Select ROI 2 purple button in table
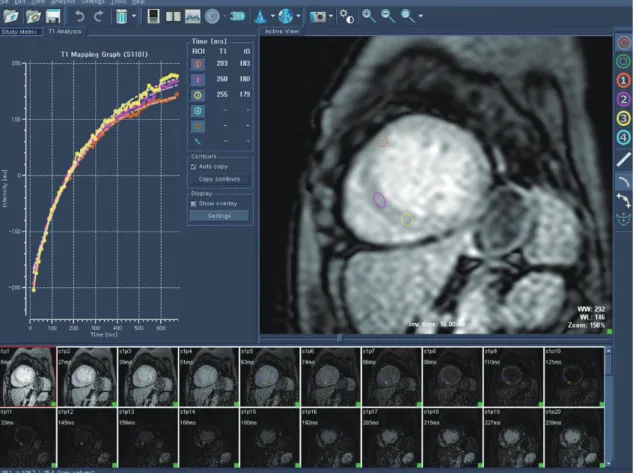The height and width of the screenshot is (473, 636). 198,80
